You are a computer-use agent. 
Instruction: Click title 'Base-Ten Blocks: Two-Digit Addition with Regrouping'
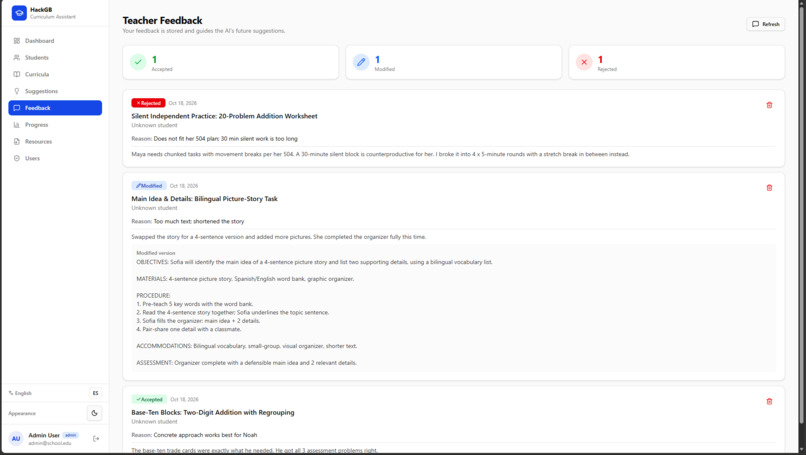pyautogui.click(x=213, y=412)
